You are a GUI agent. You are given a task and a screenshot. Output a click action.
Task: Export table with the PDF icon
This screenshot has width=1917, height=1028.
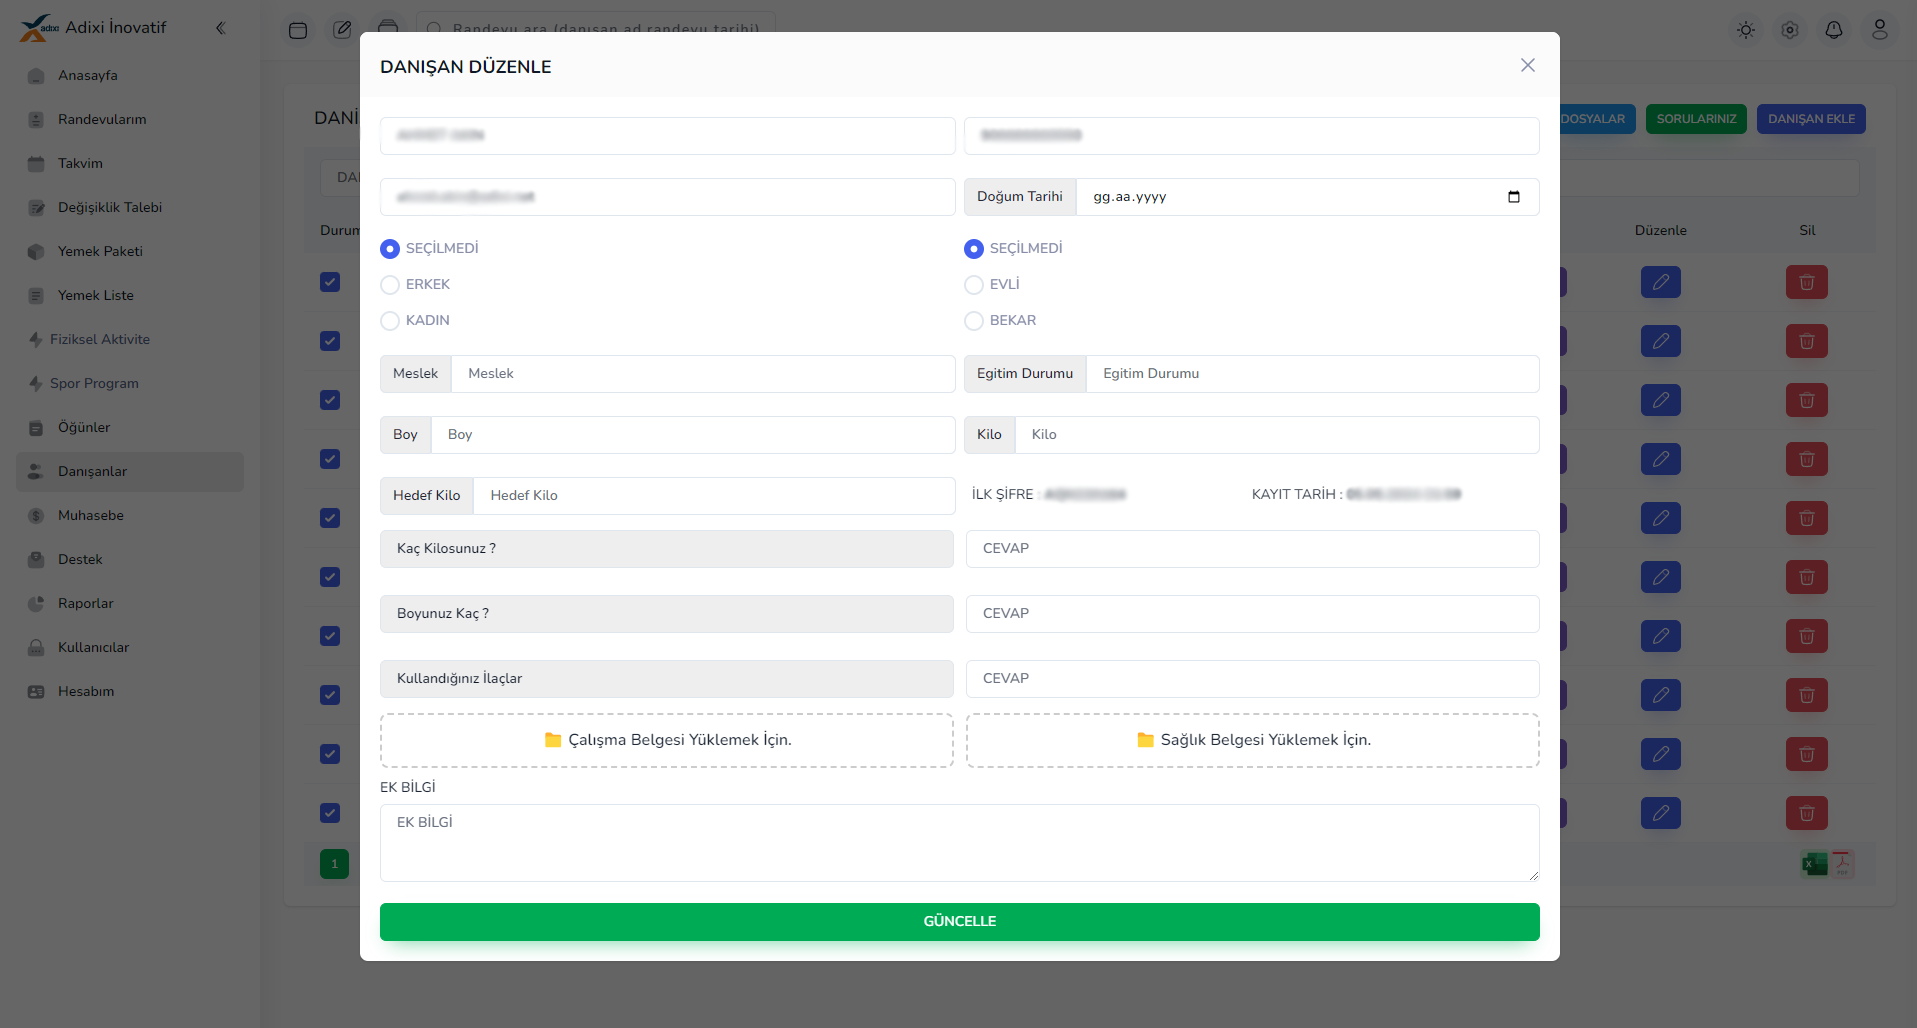coord(1842,864)
